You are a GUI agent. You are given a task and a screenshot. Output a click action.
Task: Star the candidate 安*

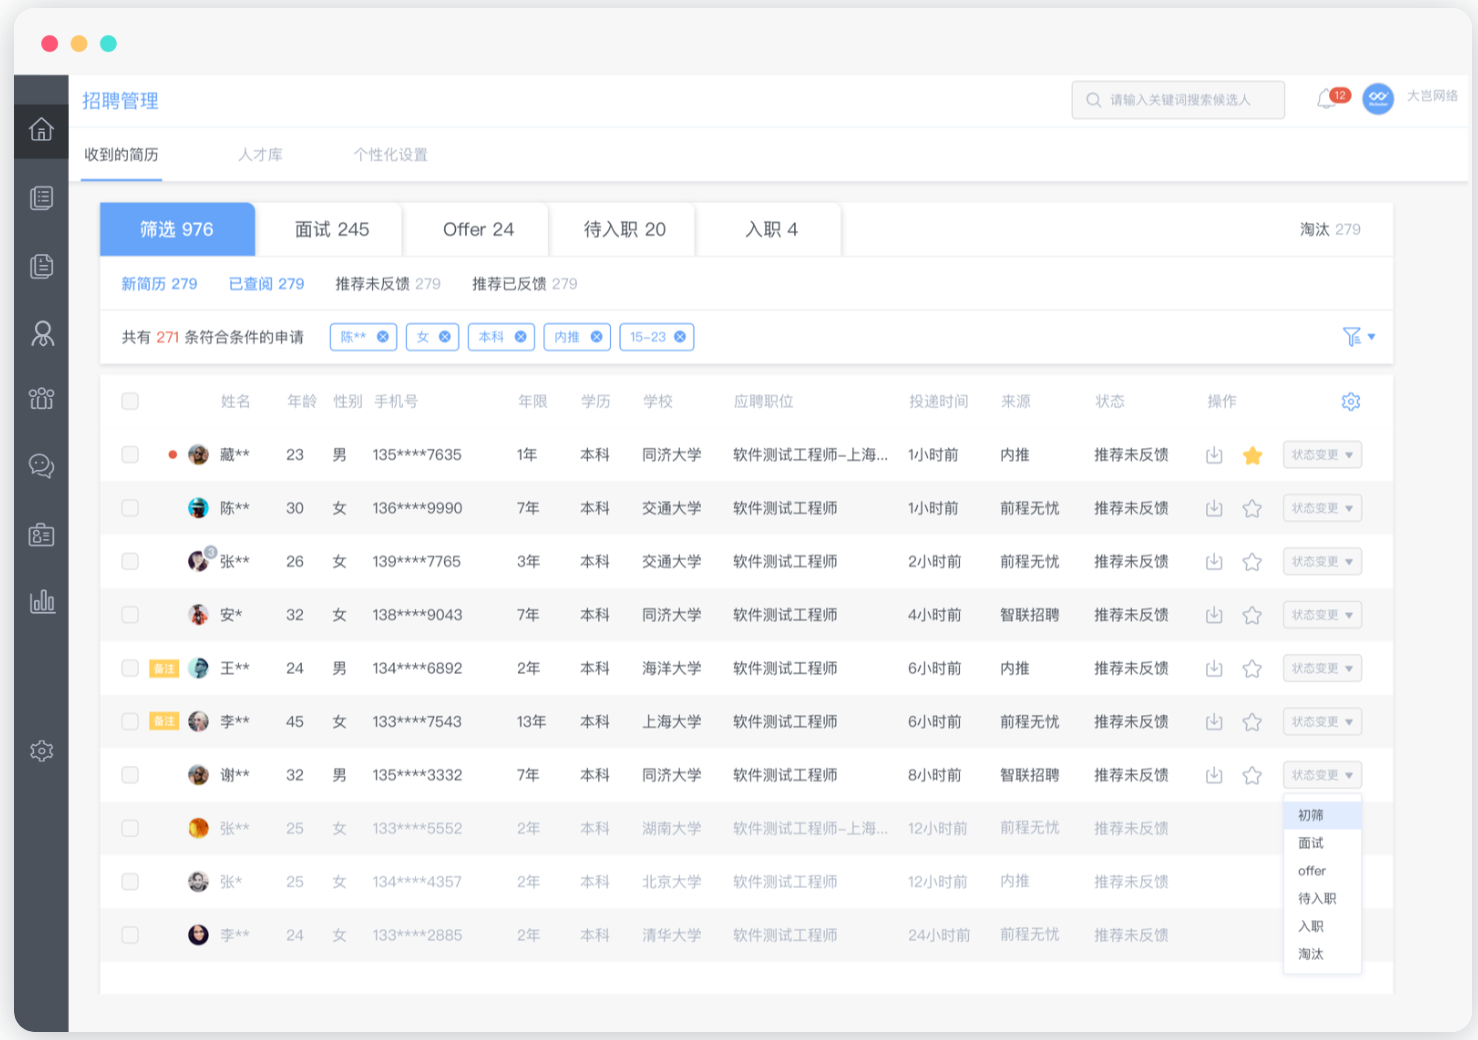1252,615
